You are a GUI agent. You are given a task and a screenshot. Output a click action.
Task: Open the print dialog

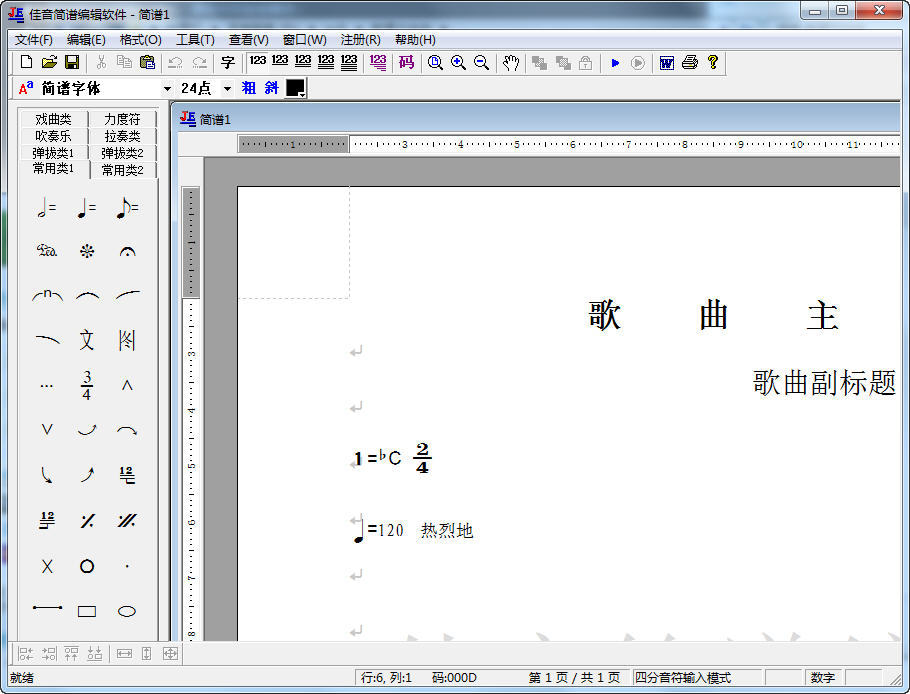point(690,62)
